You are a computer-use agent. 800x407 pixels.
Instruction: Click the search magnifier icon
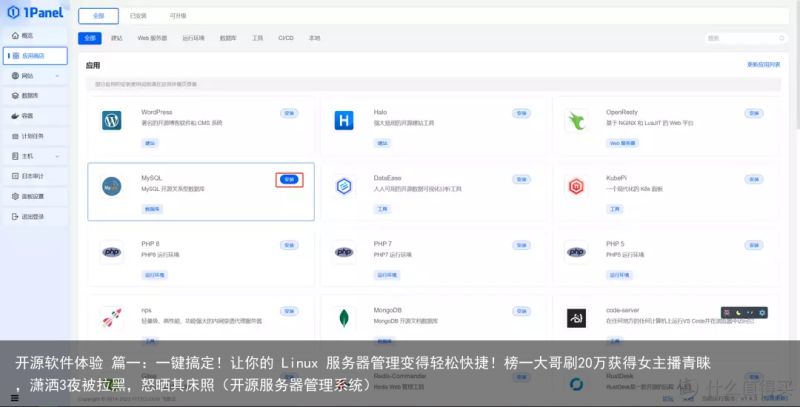(x=782, y=38)
